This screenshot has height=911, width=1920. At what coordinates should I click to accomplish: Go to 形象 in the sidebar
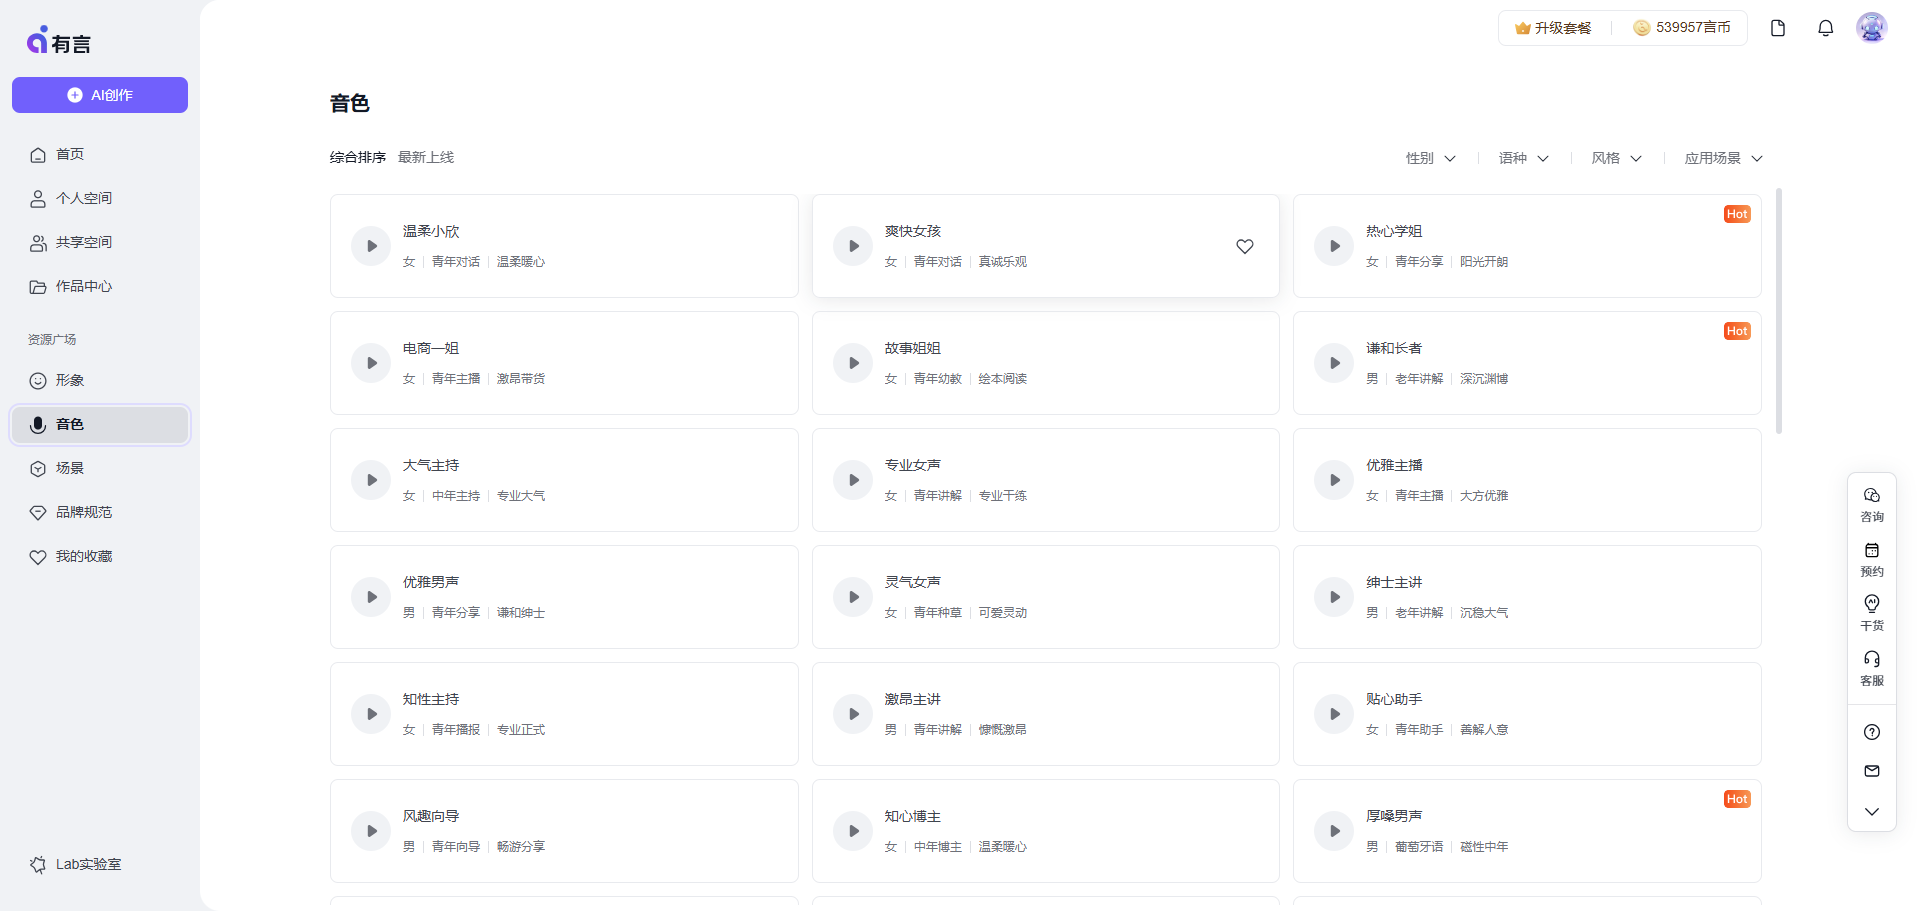70,380
